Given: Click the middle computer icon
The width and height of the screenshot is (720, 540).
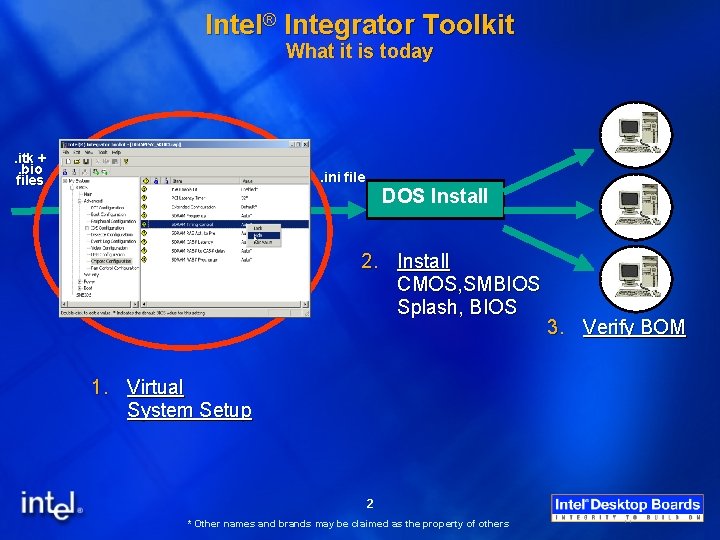Looking at the screenshot, I should tap(636, 208).
